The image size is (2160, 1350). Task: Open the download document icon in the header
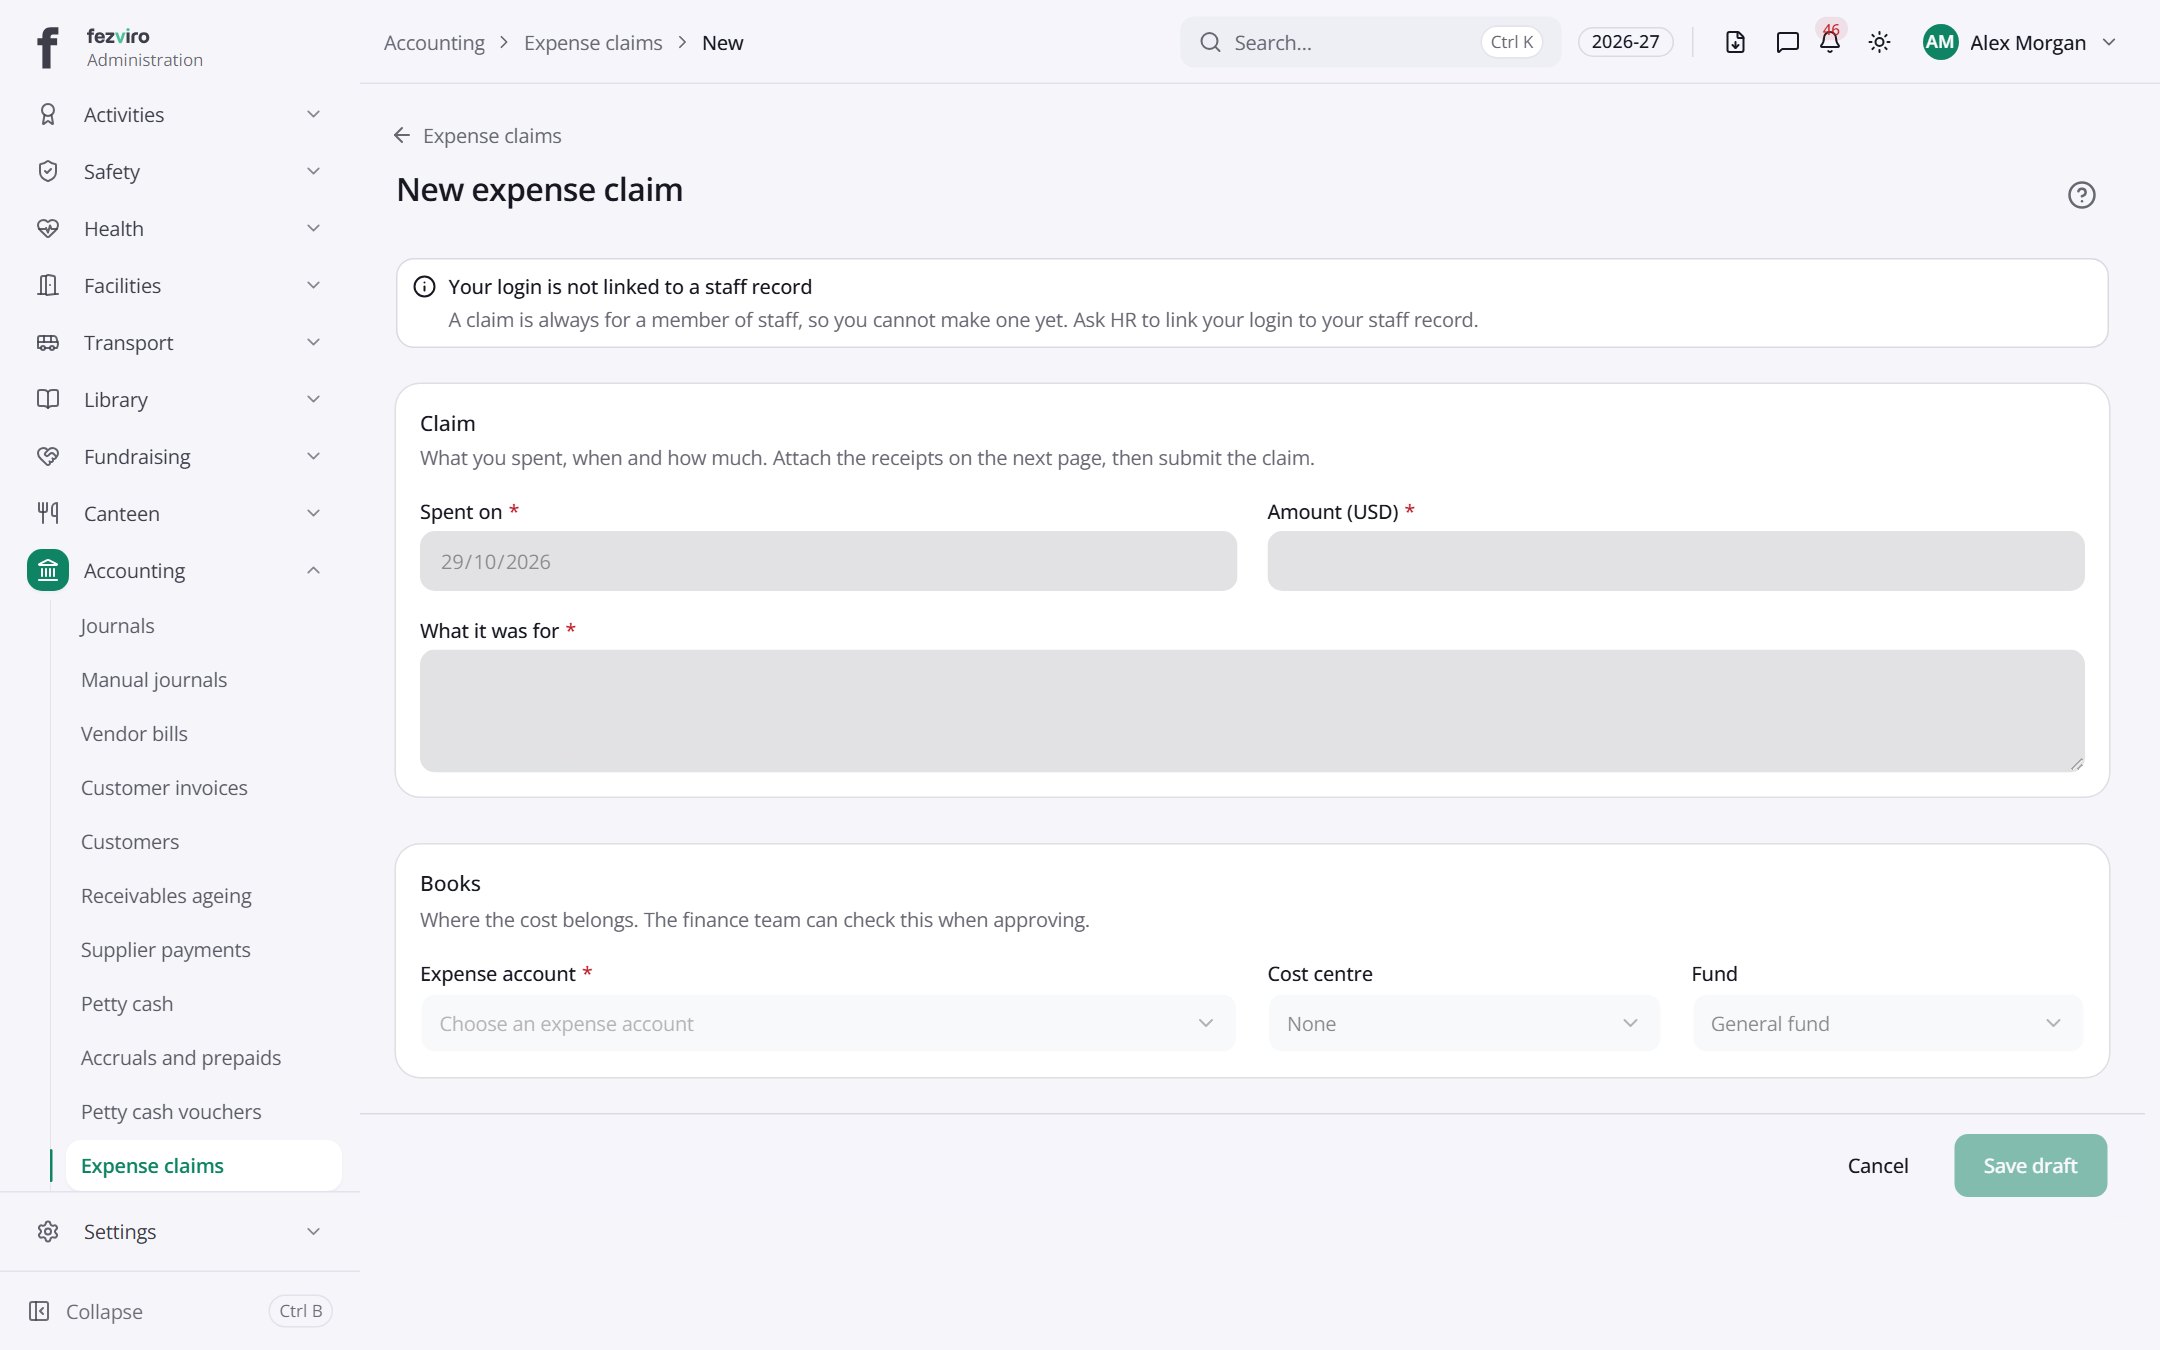click(1735, 42)
